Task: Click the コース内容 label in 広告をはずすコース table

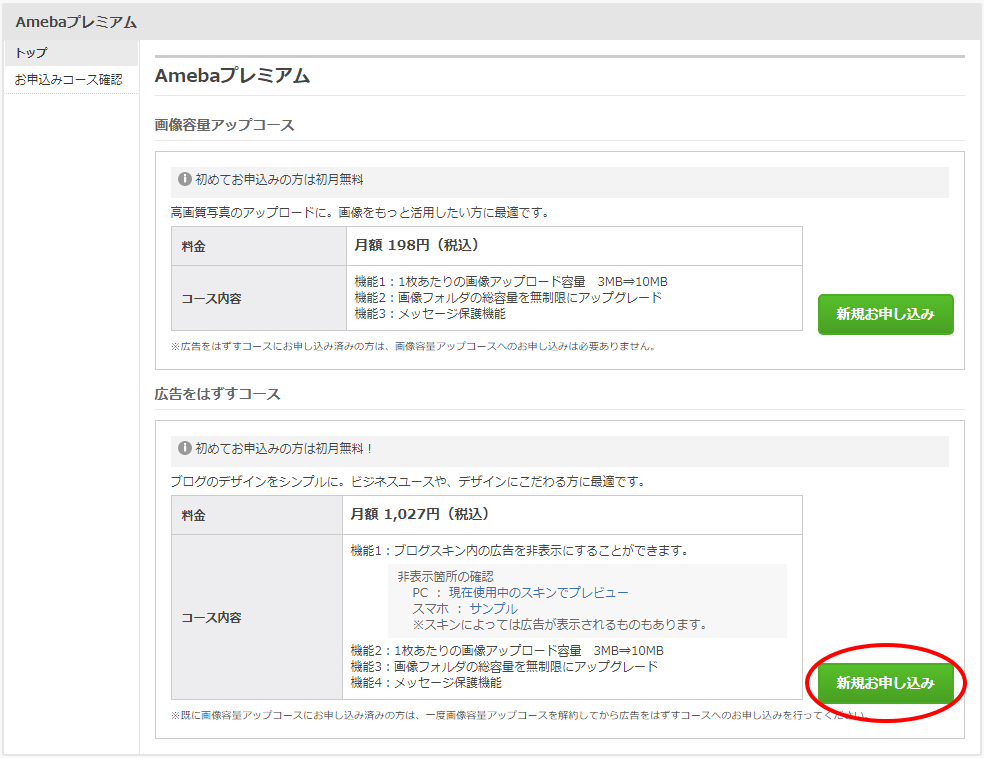Action: pyautogui.click(x=211, y=617)
